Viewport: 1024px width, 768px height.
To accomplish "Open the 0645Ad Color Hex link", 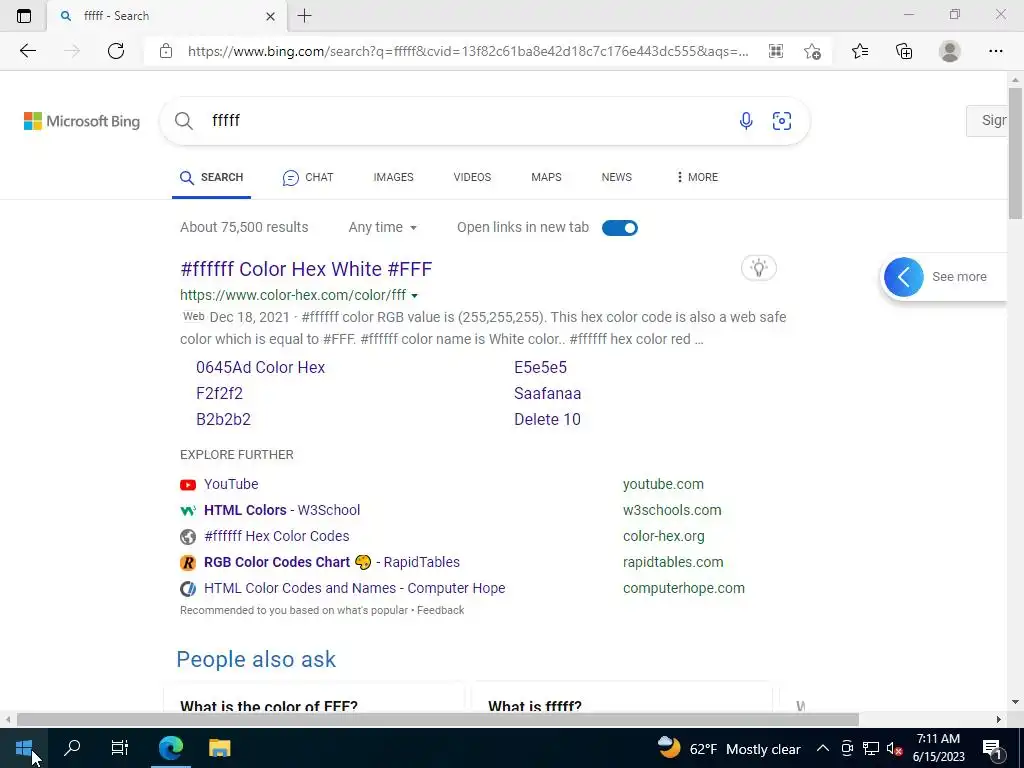I will (x=261, y=368).
